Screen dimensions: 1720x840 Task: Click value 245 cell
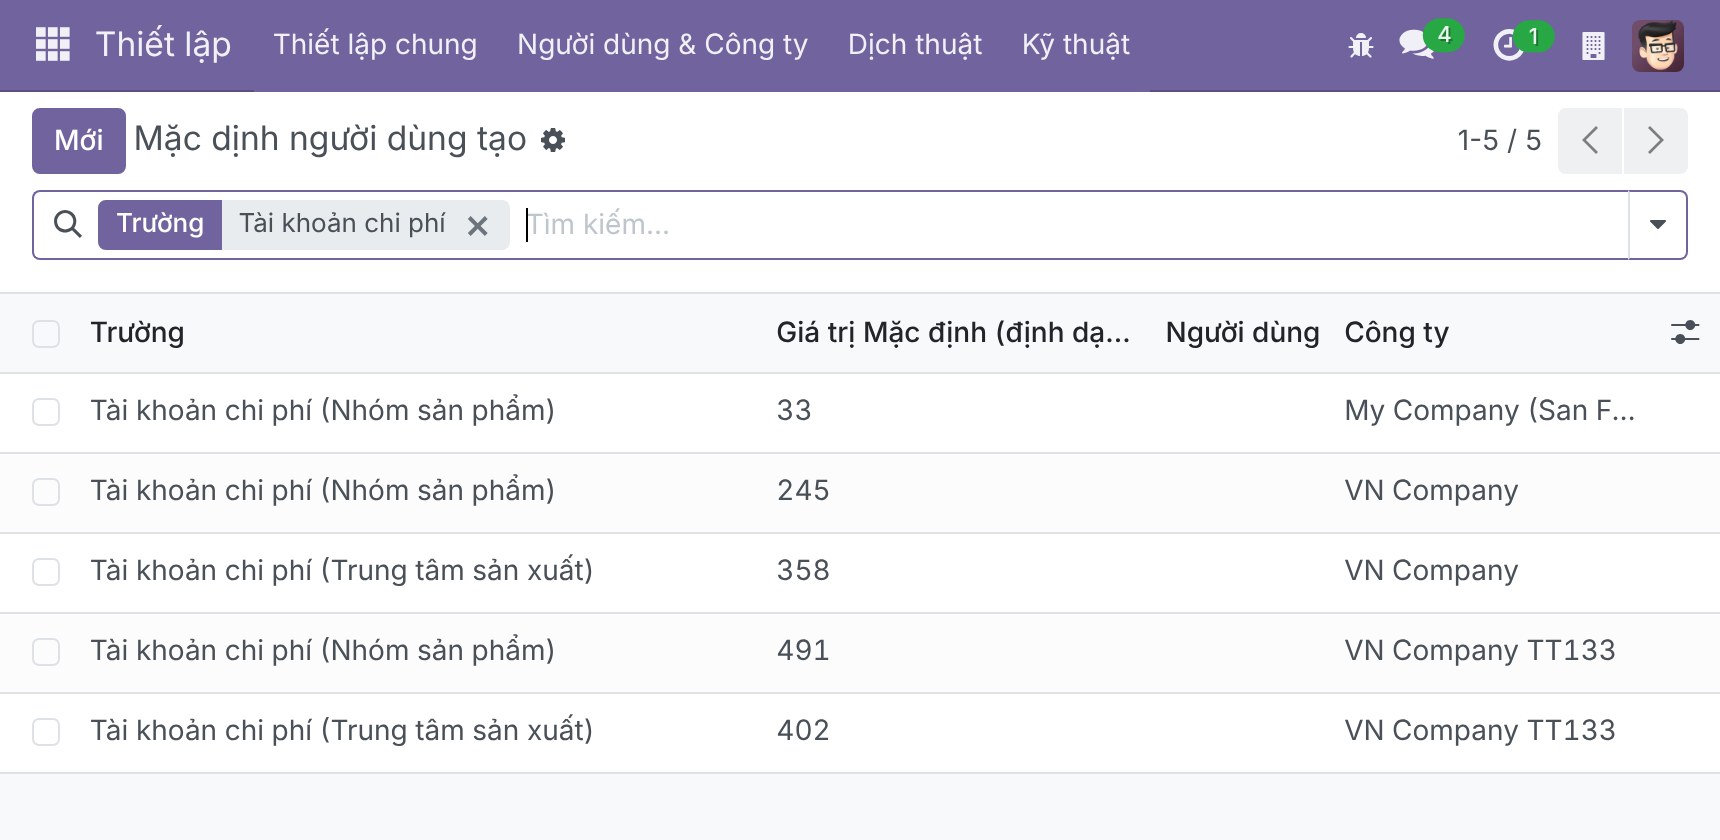(x=803, y=491)
